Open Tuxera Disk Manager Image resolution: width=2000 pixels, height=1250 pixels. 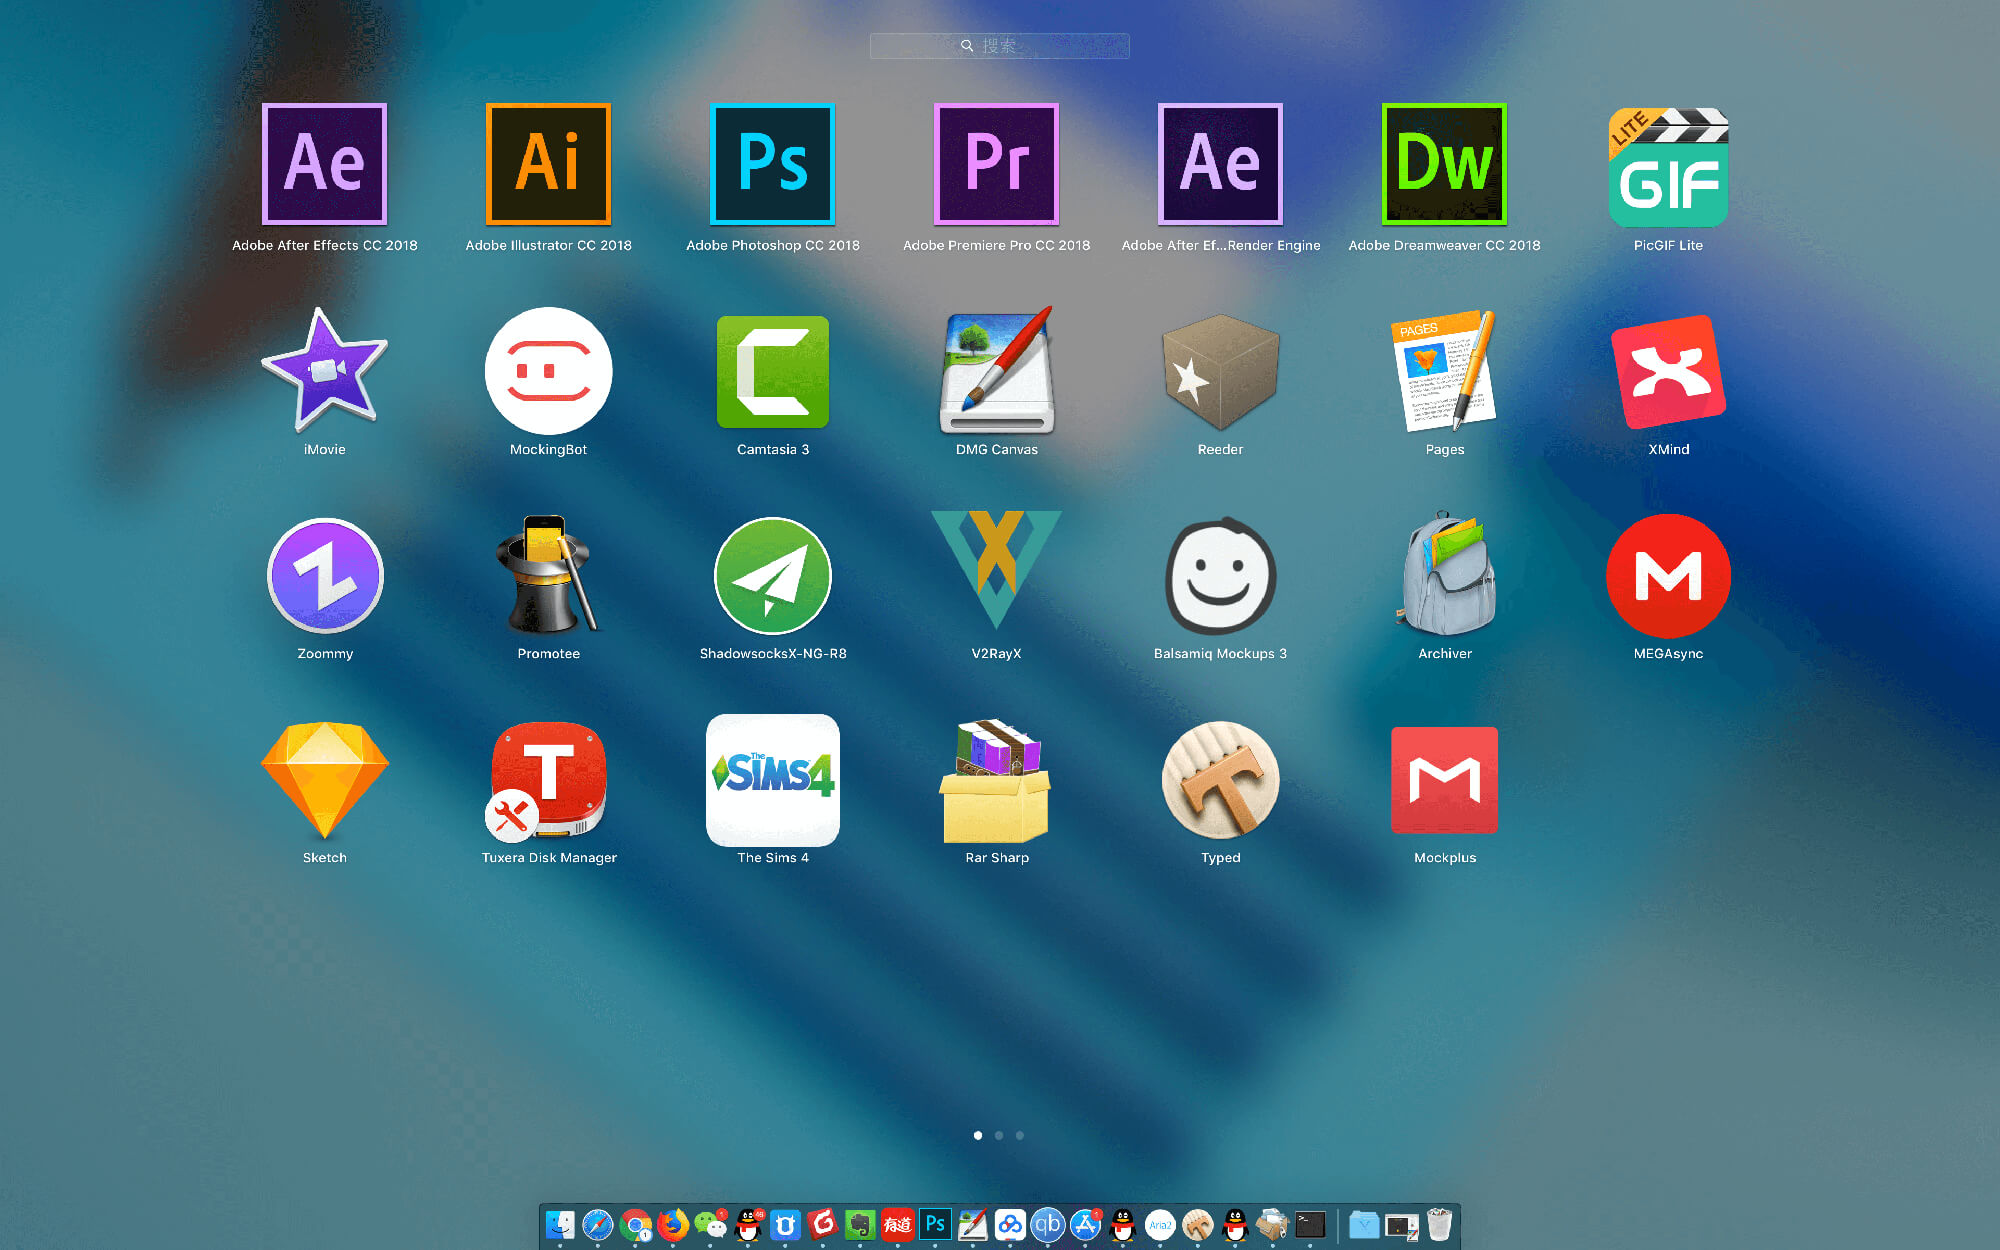[548, 781]
